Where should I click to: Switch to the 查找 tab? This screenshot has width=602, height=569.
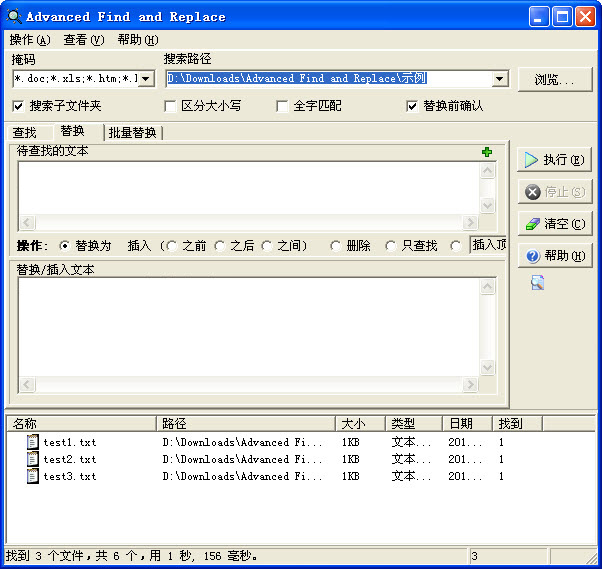click(25, 133)
